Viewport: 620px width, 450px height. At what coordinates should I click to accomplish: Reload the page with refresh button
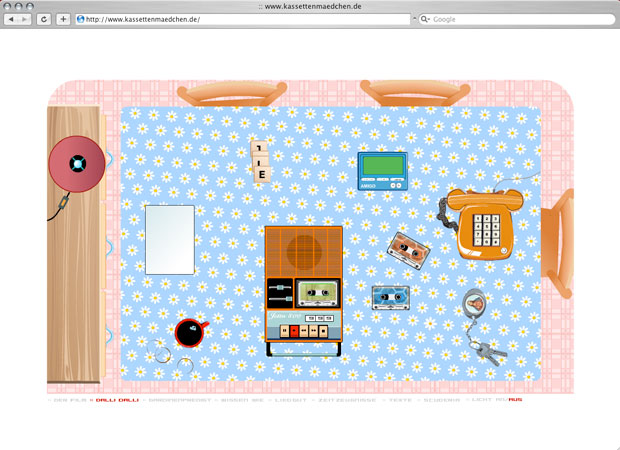coord(44,19)
